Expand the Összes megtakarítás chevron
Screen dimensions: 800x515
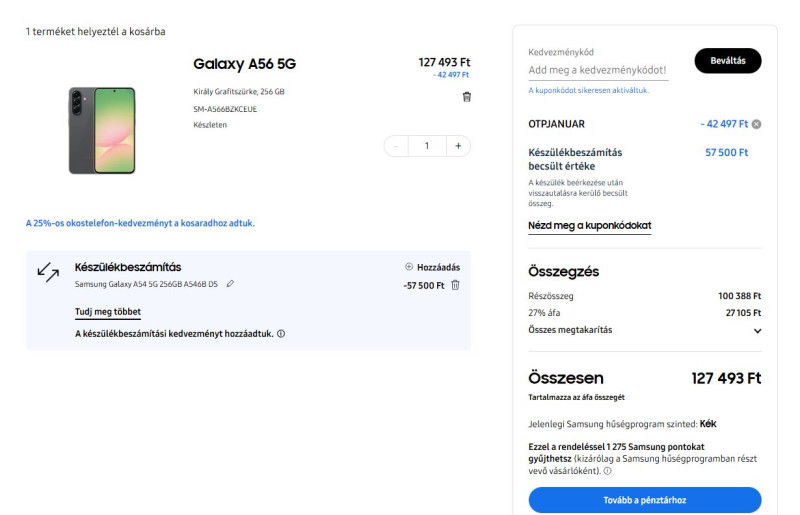(757, 331)
